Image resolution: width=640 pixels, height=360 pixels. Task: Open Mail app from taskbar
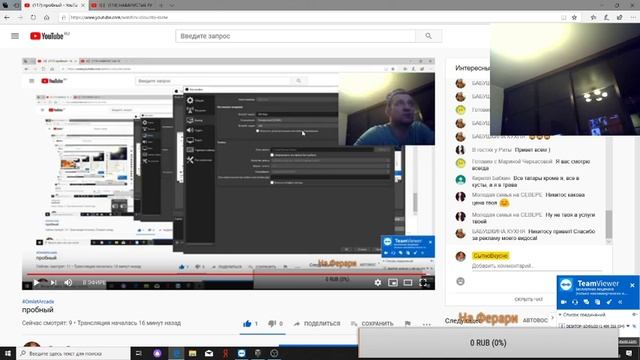pos(209,353)
